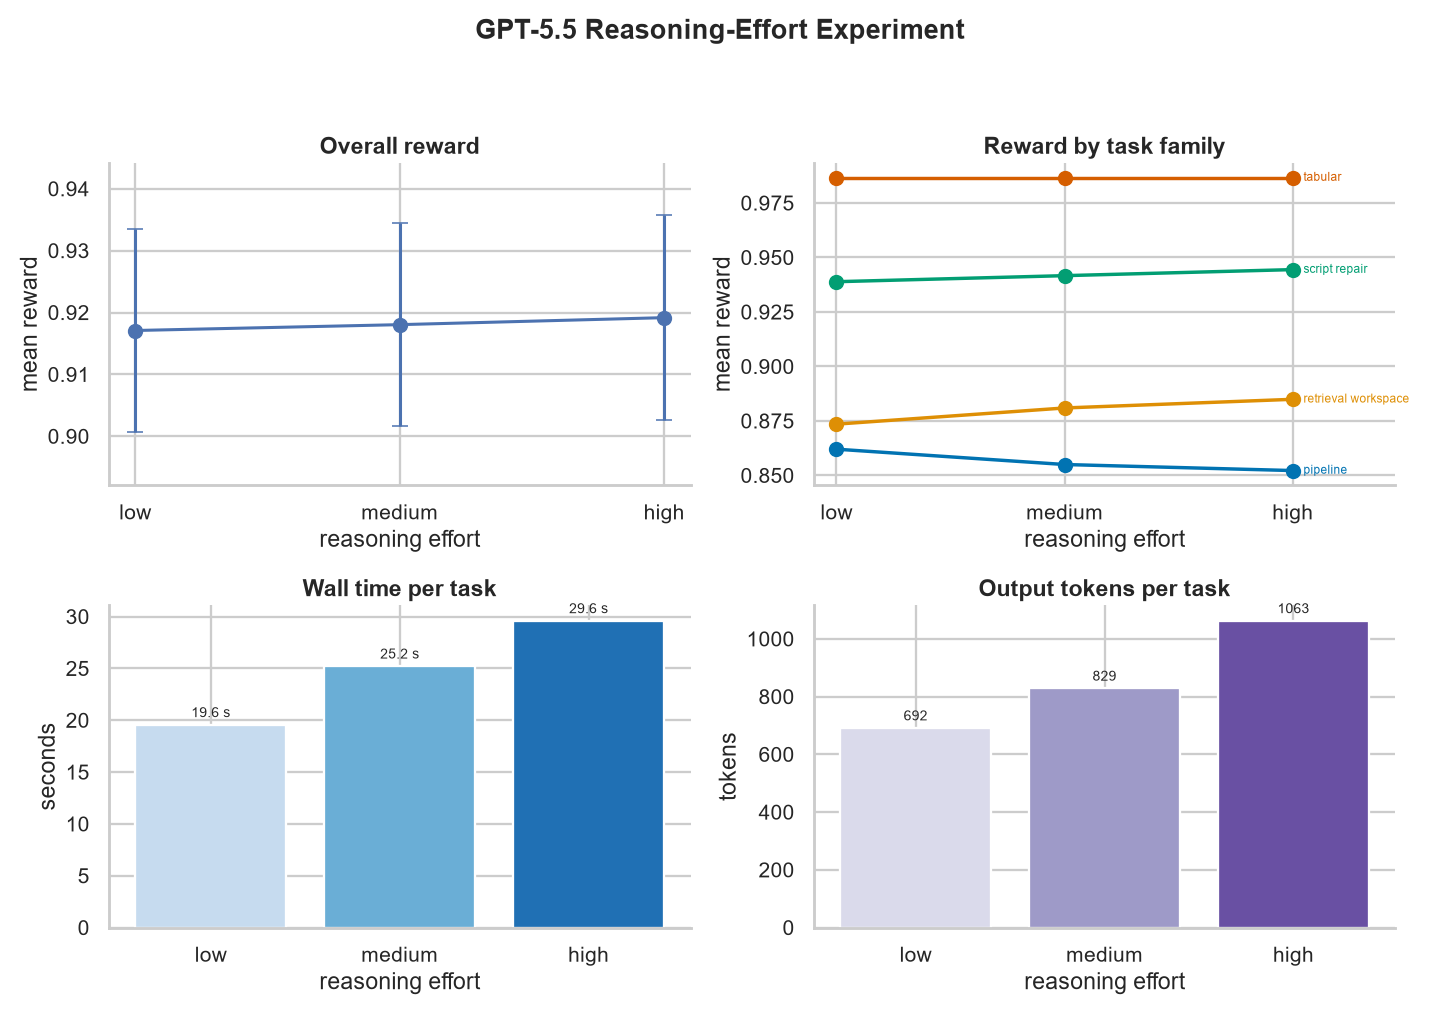Click the "tokens" y-axis label
Viewport: 1429px width, 1014px height.
(x=729, y=767)
